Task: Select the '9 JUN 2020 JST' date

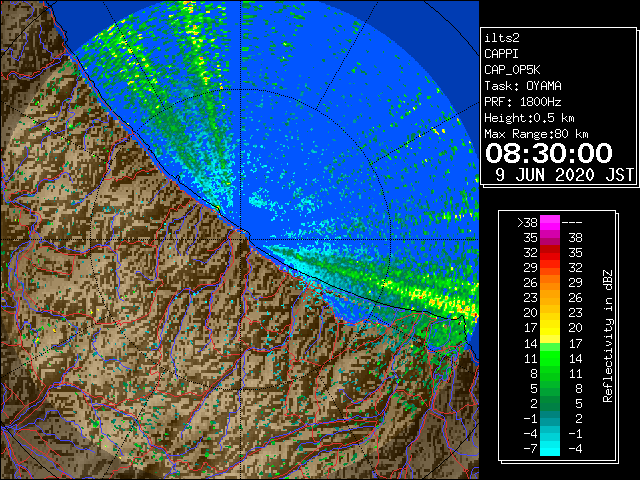Action: [565, 175]
